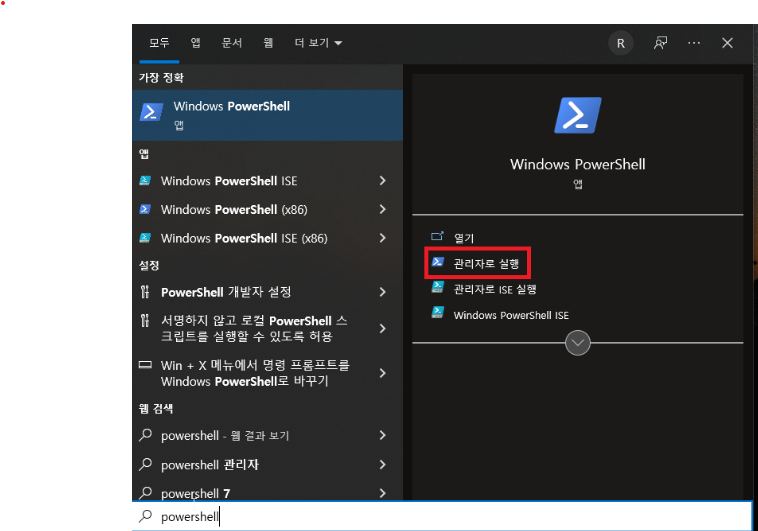
Task: Click the 관리자로 실행 PowerShell icon
Action: click(x=437, y=262)
